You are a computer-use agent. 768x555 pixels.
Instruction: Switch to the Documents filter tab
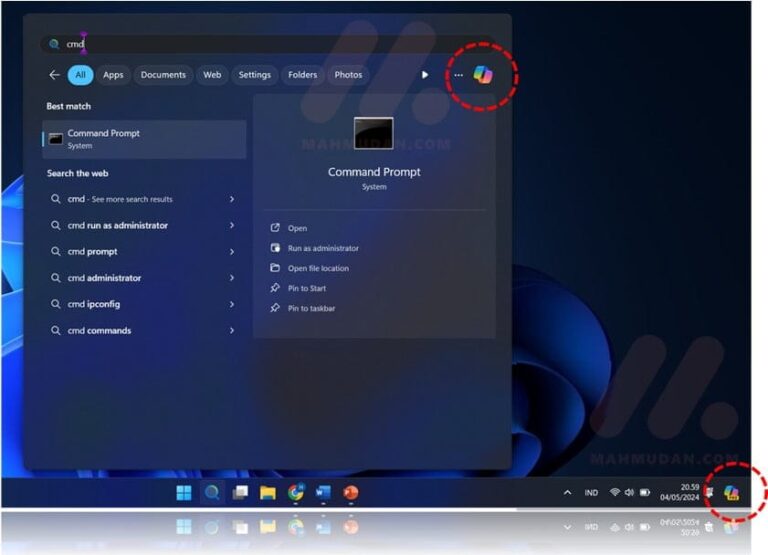(163, 75)
